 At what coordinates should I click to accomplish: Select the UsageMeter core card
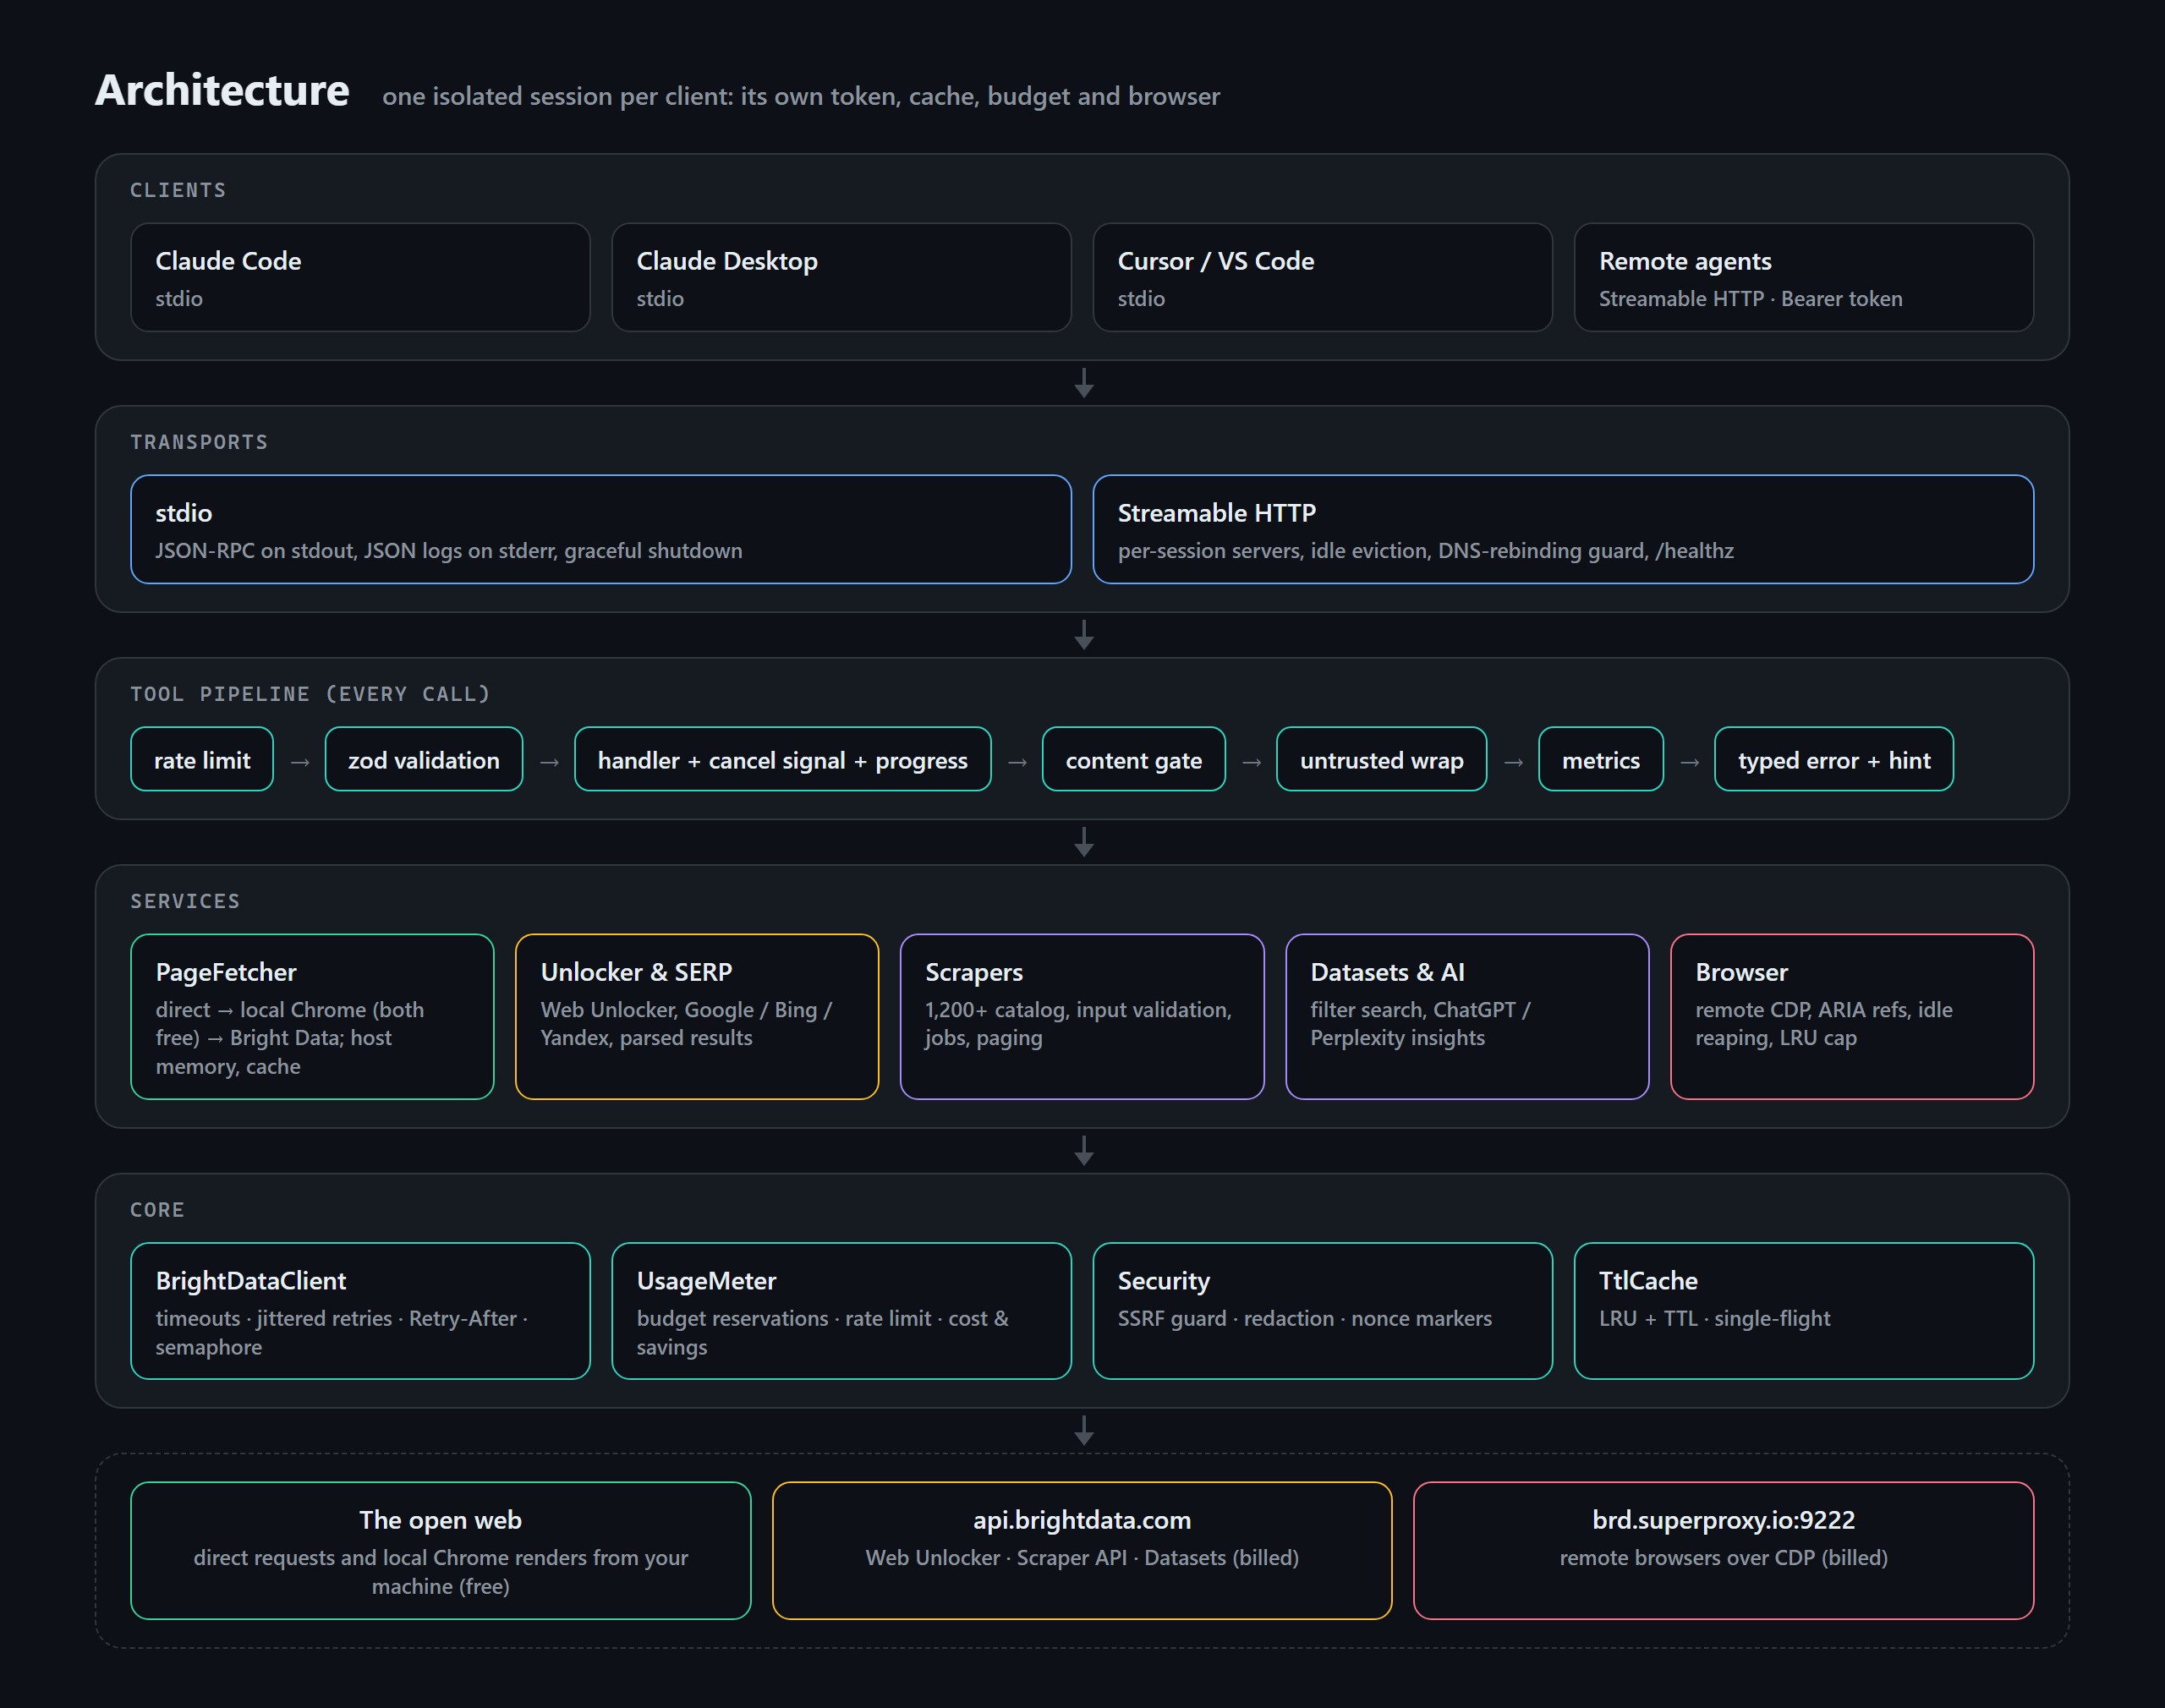(x=841, y=1311)
